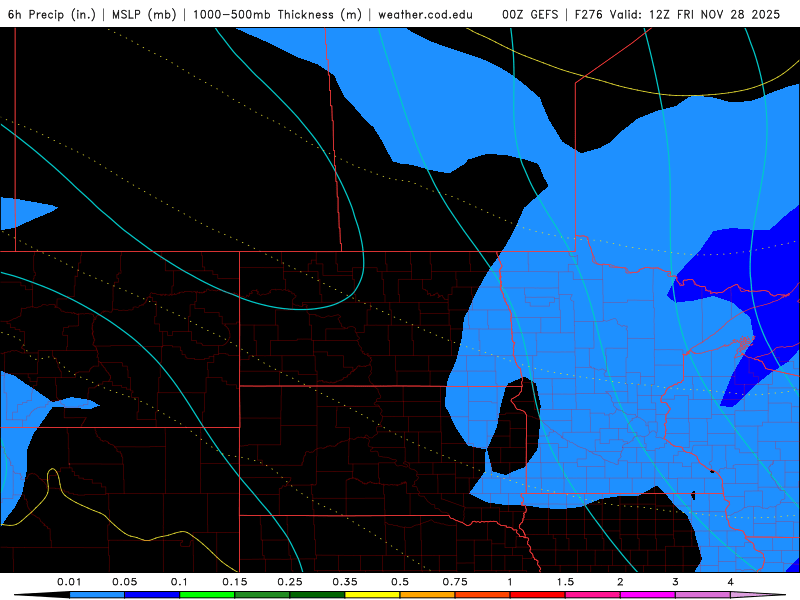Click the '2' legend value
This screenshot has height=600, width=800.
(x=620, y=582)
